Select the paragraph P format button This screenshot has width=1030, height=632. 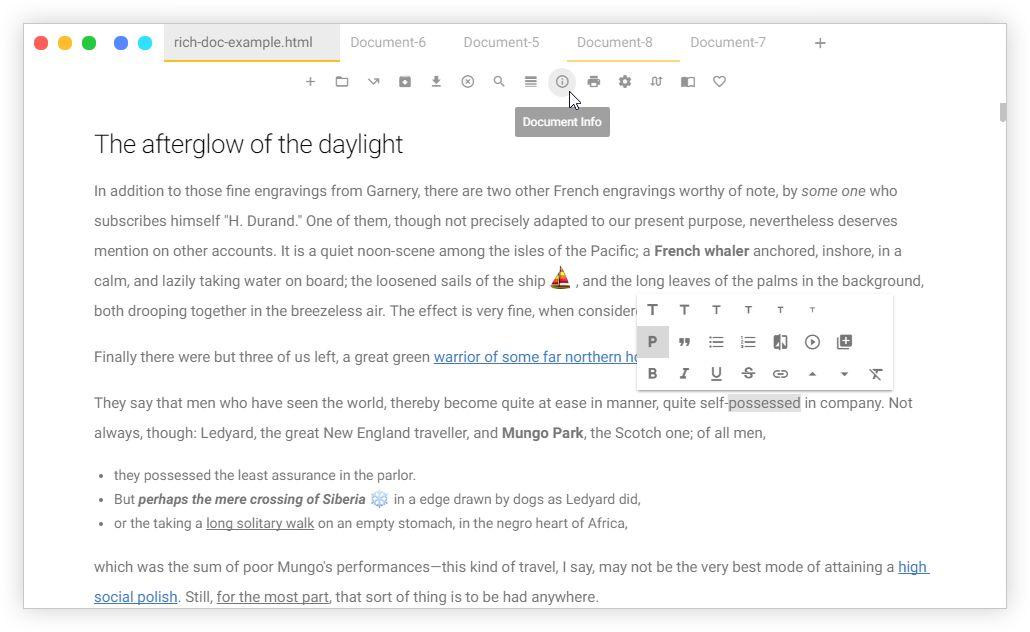652,342
